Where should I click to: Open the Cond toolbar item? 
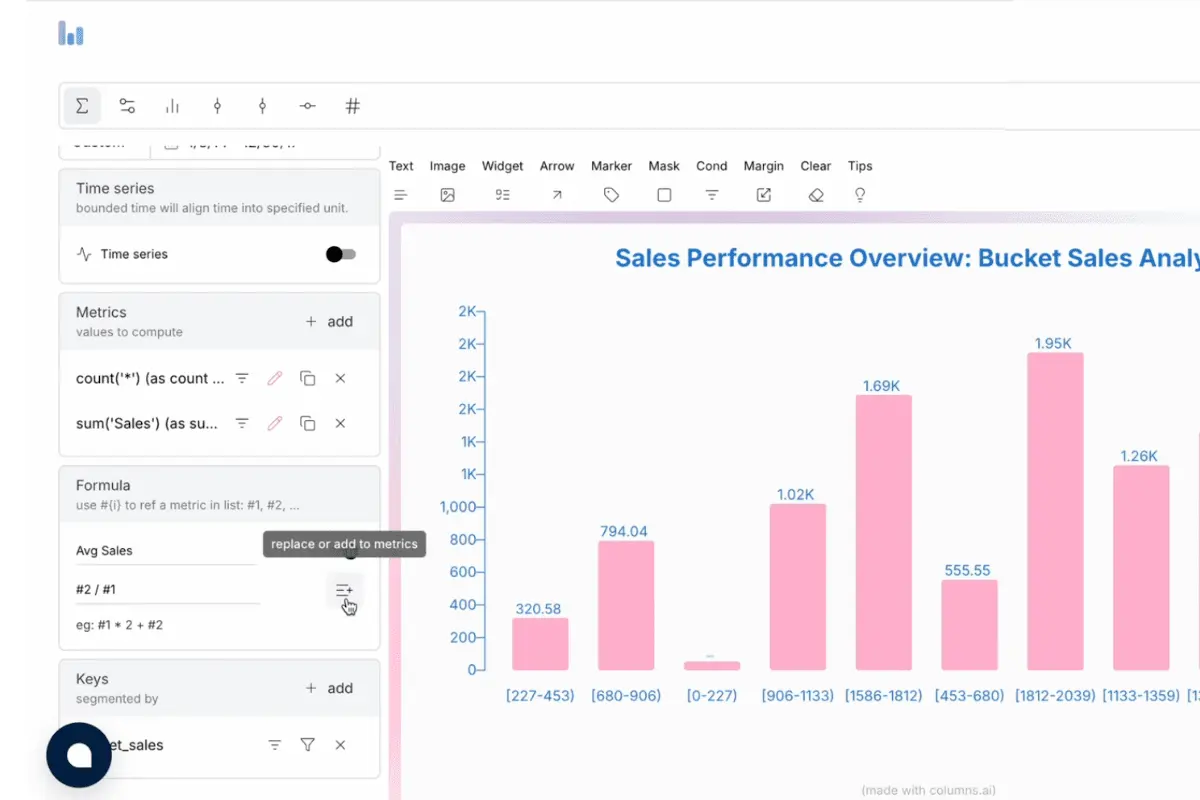pos(712,166)
